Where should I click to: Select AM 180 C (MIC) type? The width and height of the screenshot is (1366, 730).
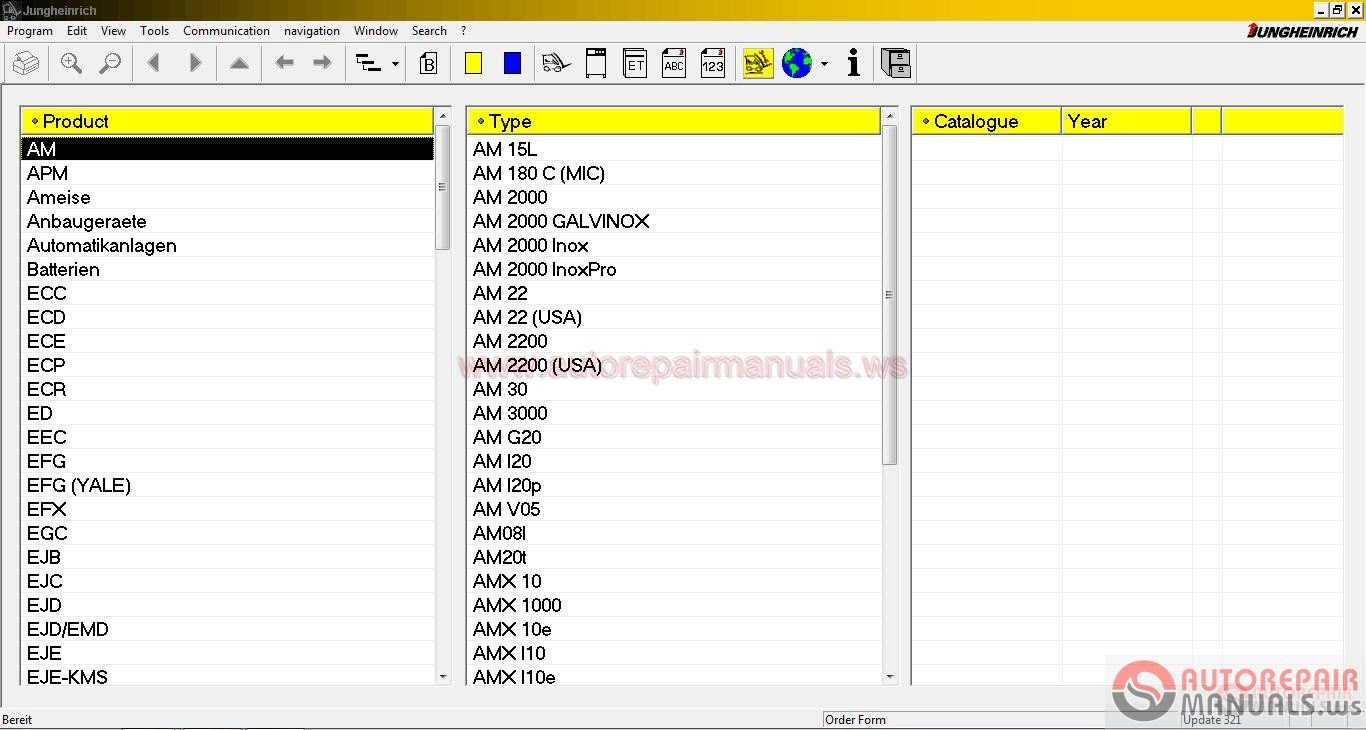[x=674, y=173]
